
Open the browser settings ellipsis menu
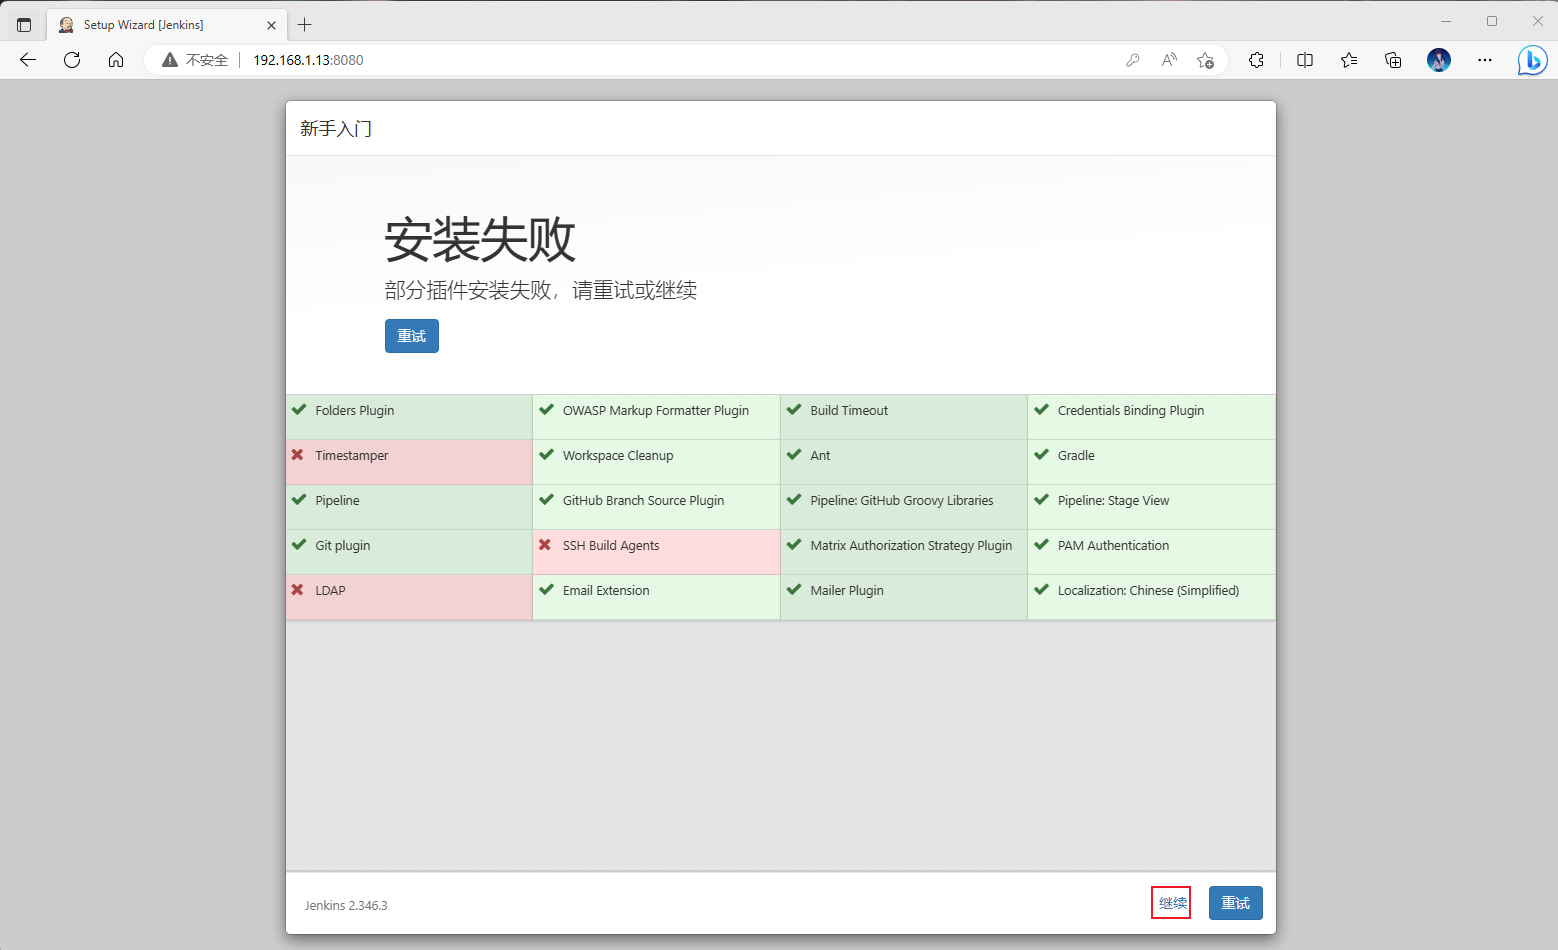[x=1485, y=60]
